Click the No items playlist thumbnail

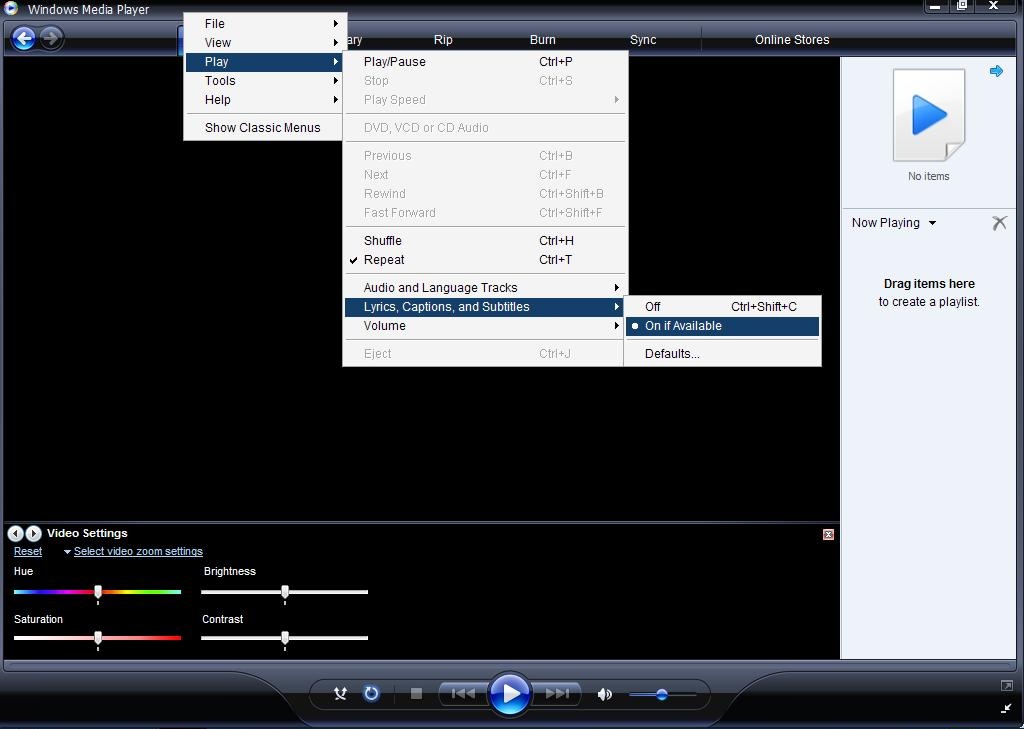(929, 116)
